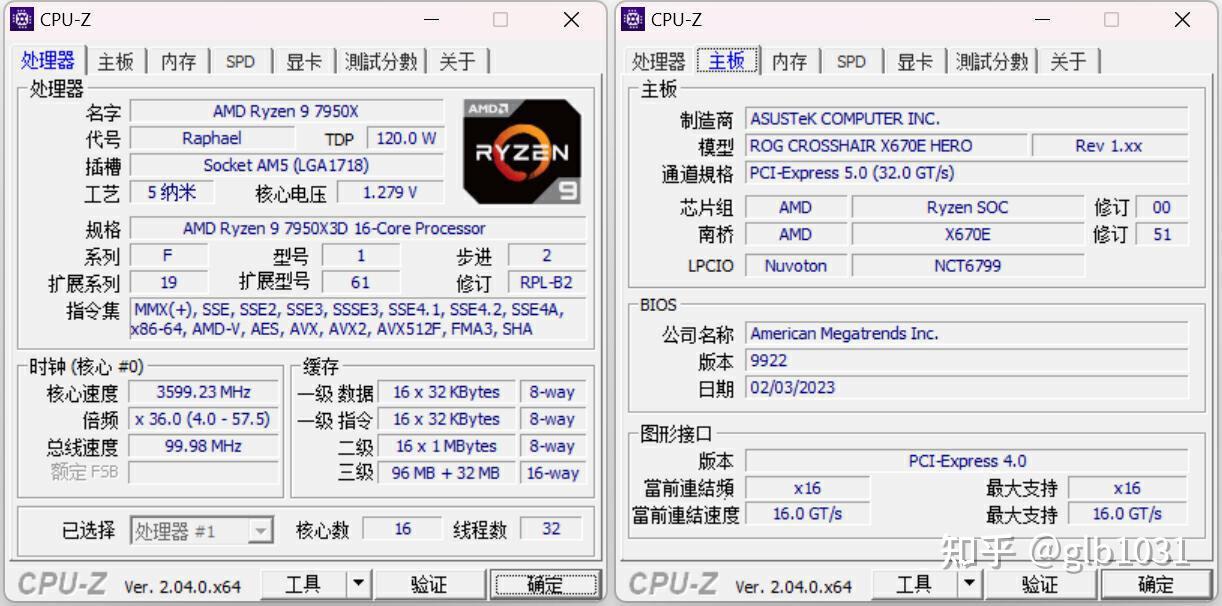Switch to the SPD tab in left window
1222x606 pixels.
point(239,60)
